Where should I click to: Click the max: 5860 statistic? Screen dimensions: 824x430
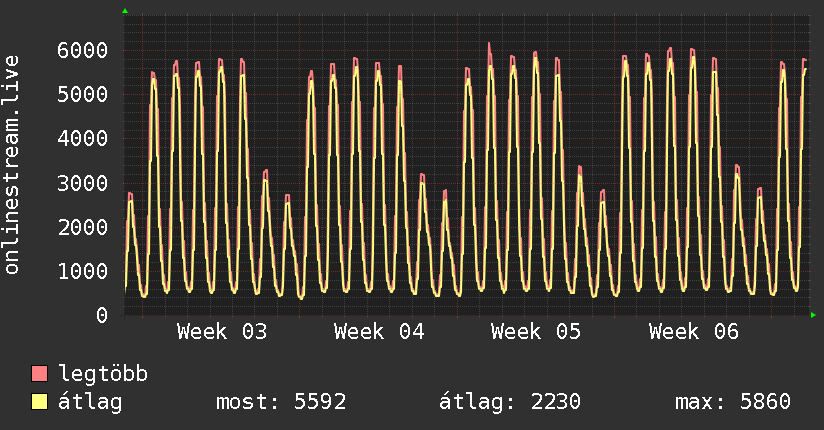click(733, 402)
